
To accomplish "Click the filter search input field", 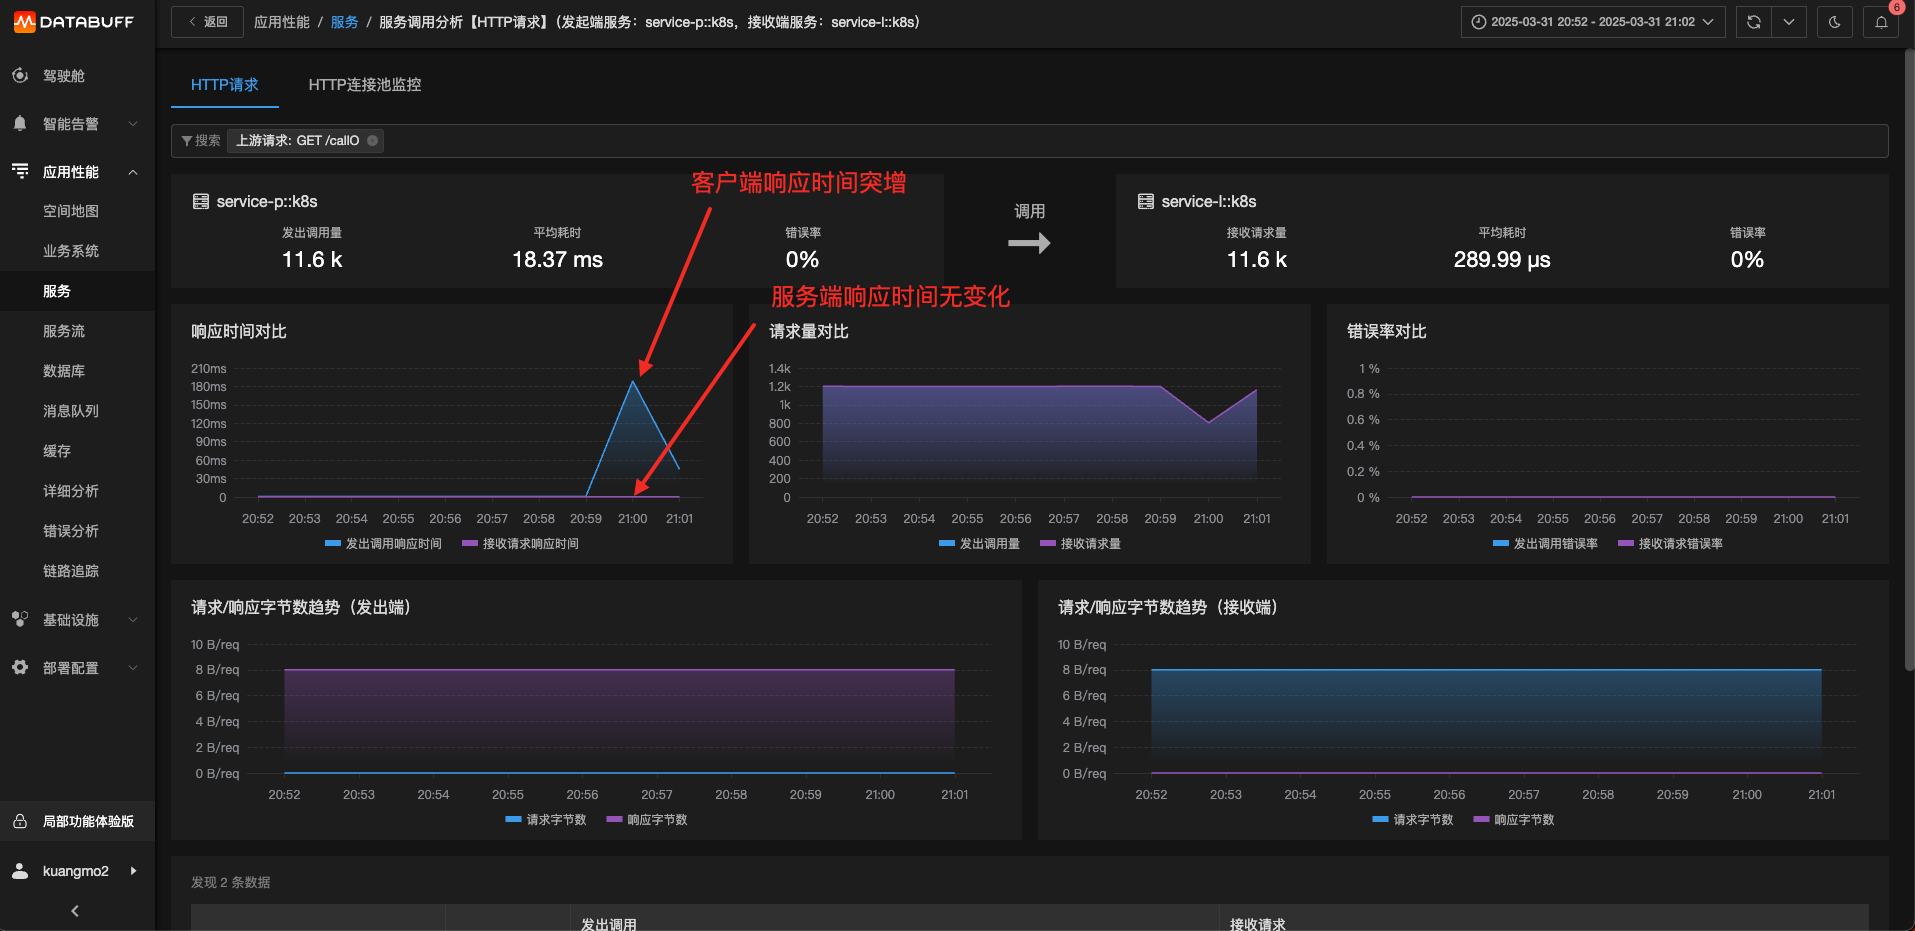I will click(x=1135, y=141).
